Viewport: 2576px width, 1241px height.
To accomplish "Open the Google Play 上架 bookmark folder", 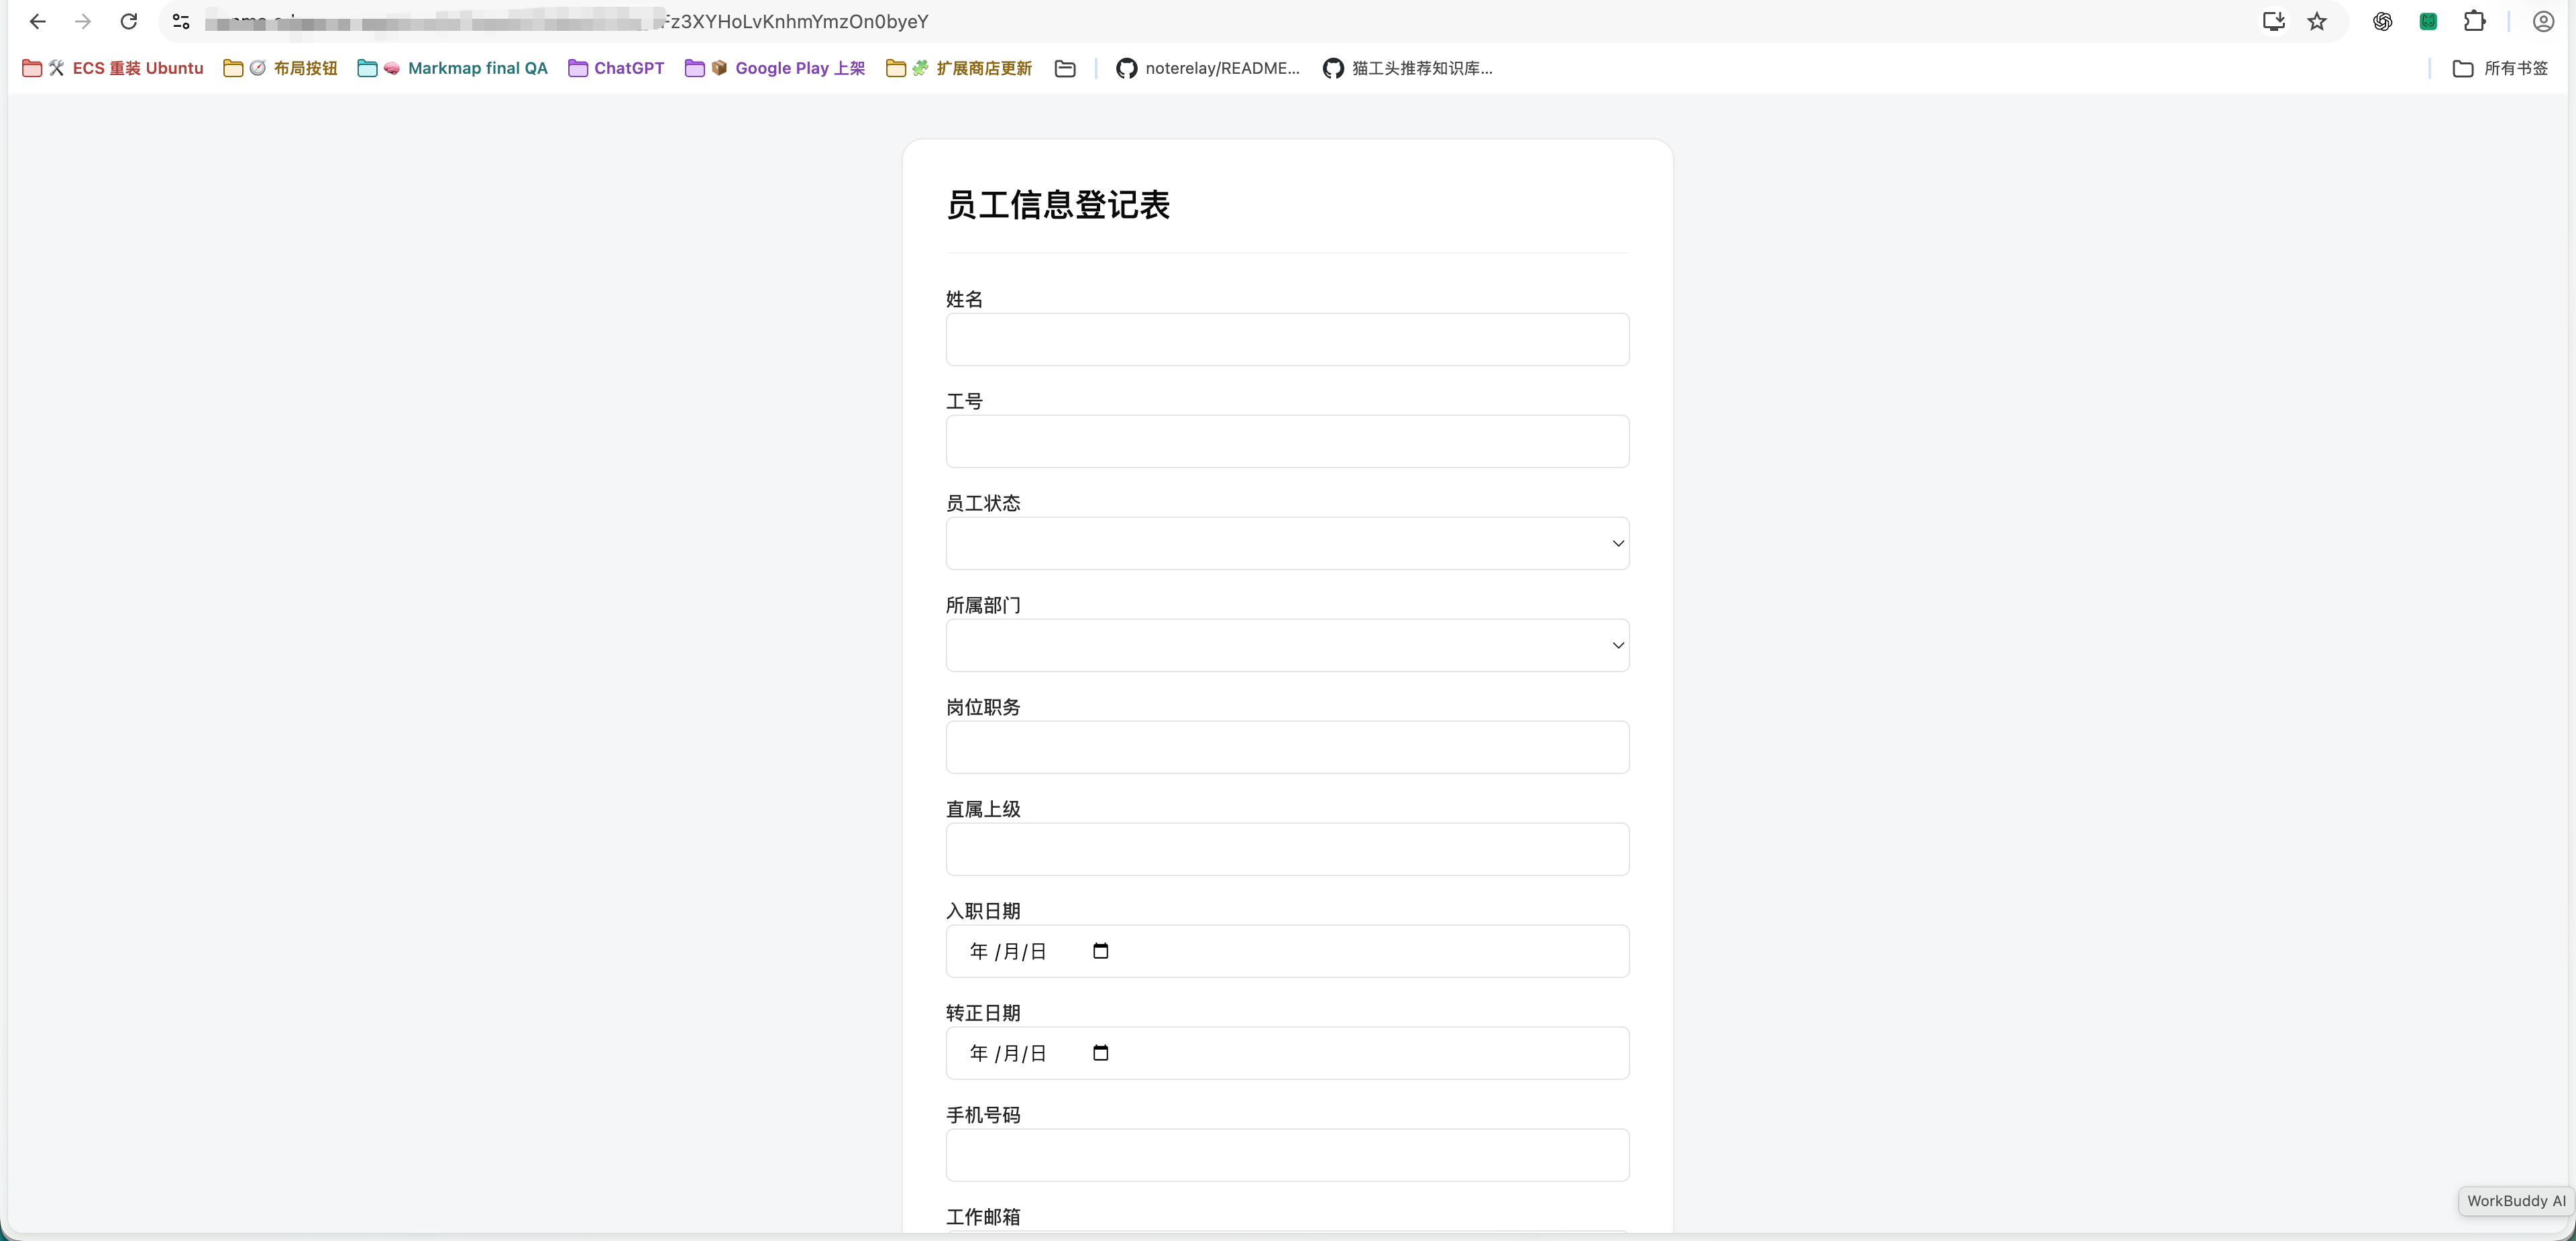I will click(775, 68).
